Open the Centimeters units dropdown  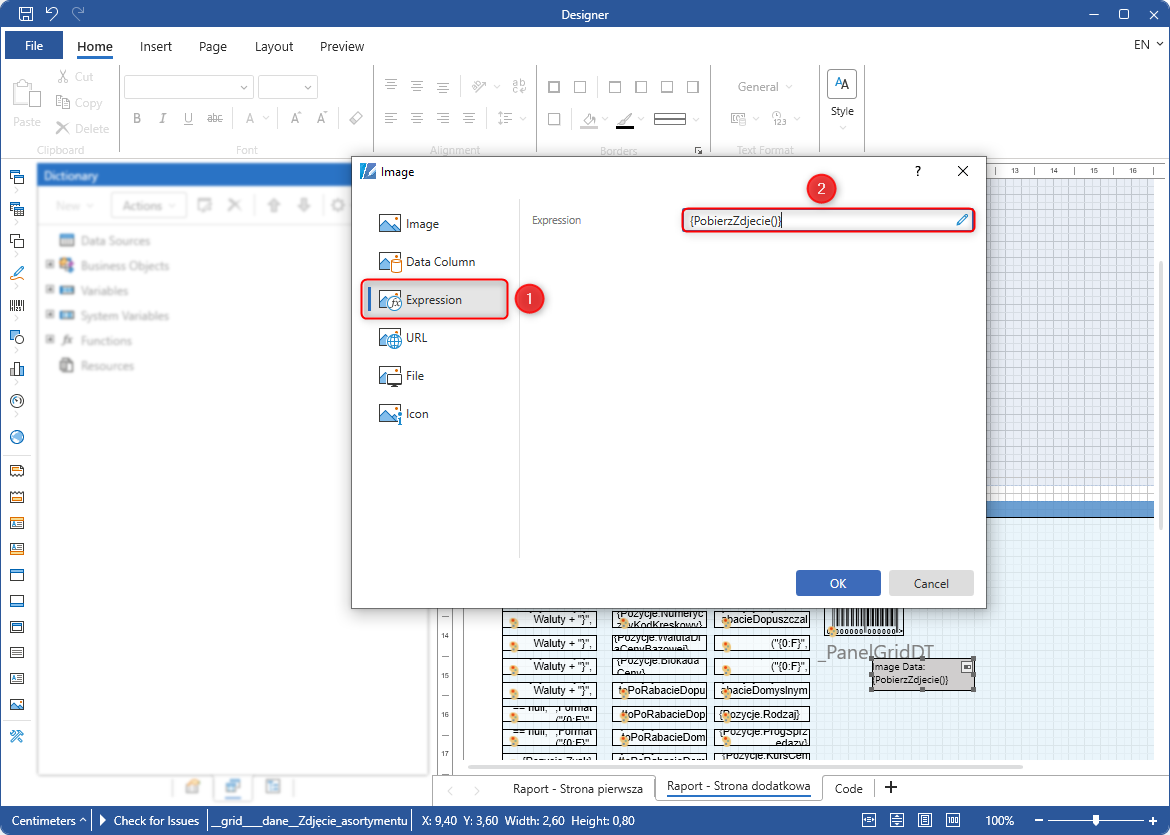(48, 821)
